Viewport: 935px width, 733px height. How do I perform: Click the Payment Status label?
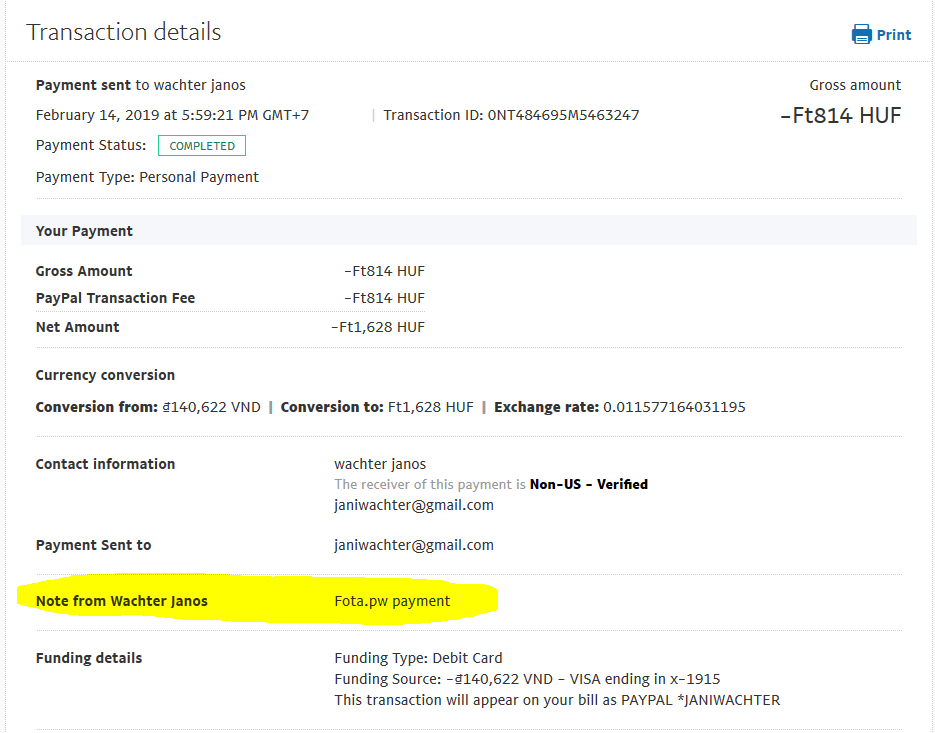pos(91,146)
